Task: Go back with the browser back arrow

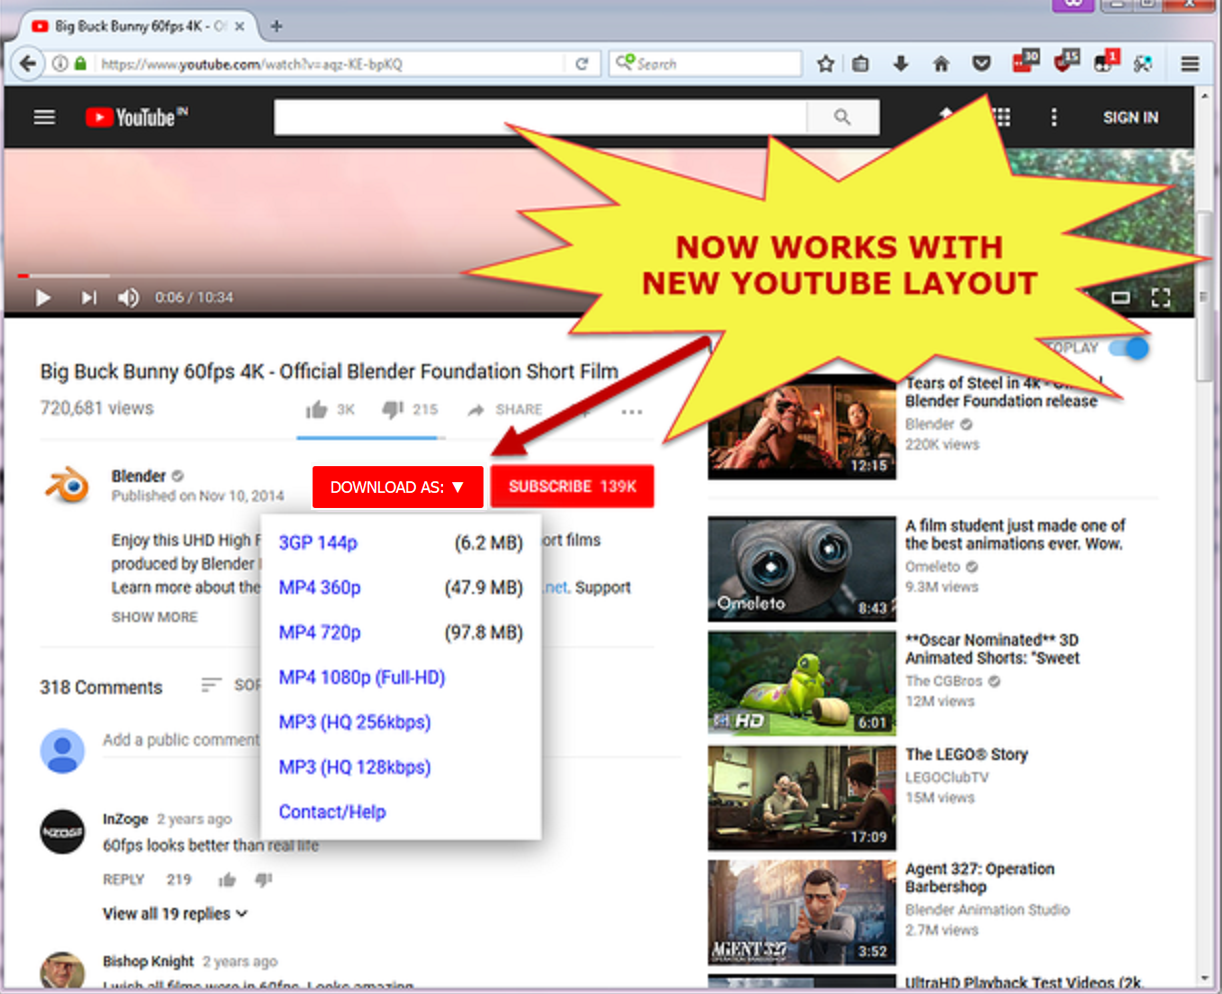Action: pyautogui.click(x=27, y=64)
